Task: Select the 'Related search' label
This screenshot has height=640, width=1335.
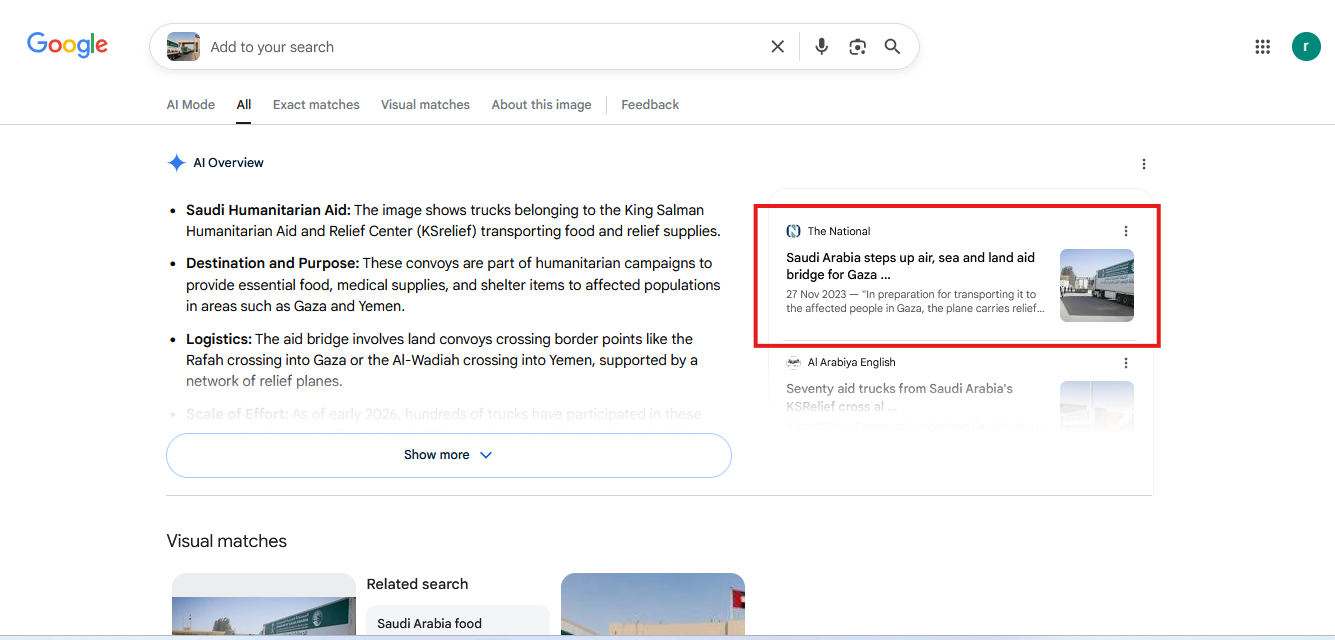Action: (417, 584)
